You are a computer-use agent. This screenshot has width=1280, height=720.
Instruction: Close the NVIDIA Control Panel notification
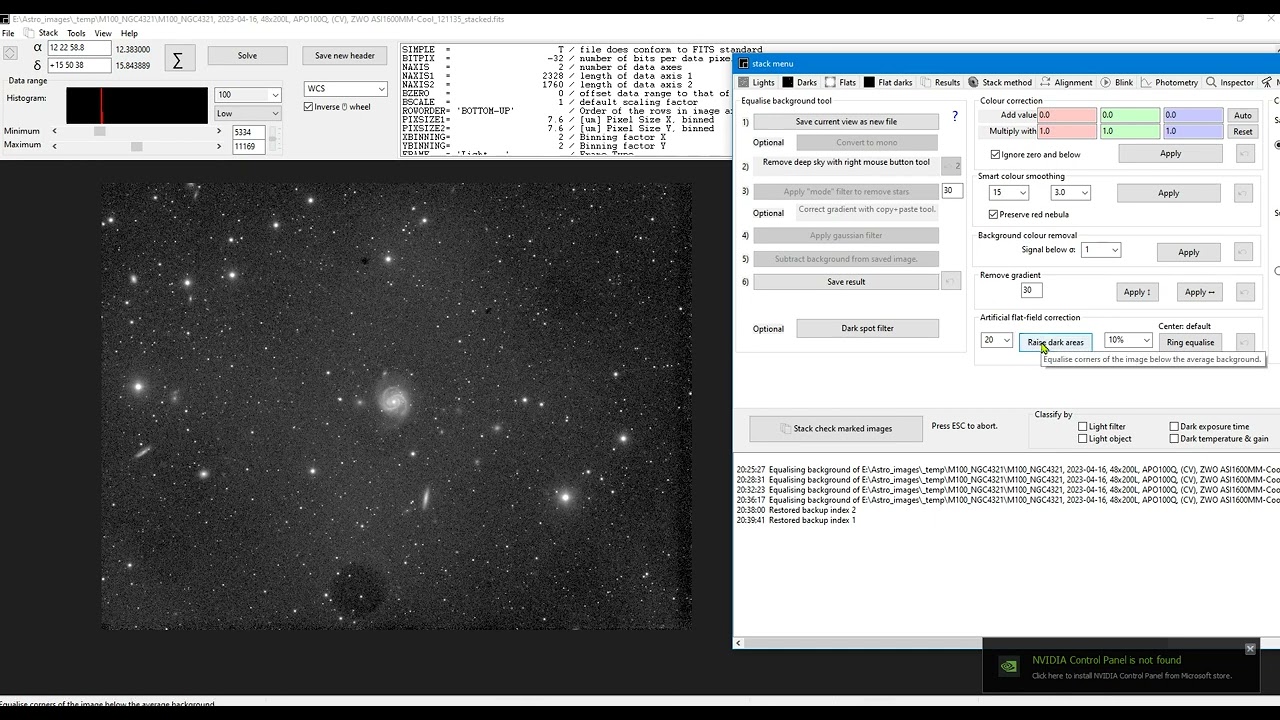click(1250, 649)
